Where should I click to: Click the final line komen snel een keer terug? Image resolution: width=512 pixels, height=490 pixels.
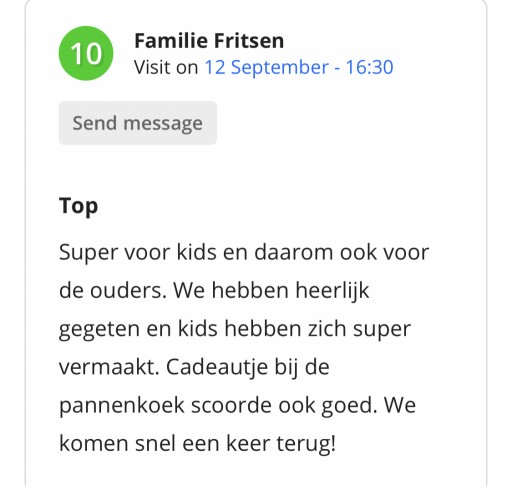[197, 444]
